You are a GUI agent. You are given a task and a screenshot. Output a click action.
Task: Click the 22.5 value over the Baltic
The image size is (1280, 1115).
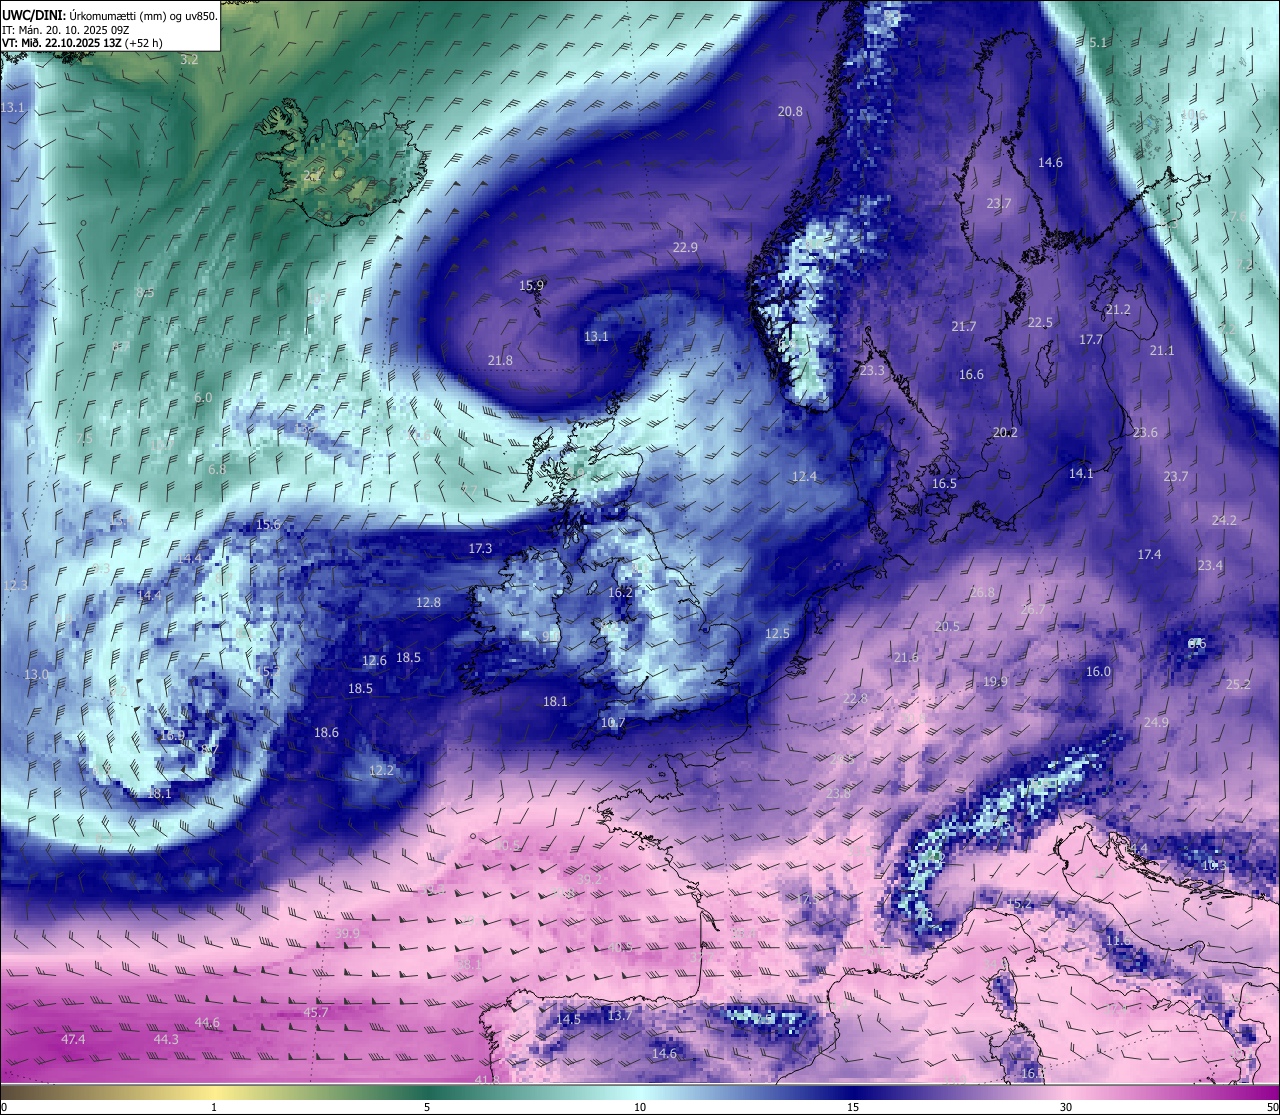[1040, 322]
